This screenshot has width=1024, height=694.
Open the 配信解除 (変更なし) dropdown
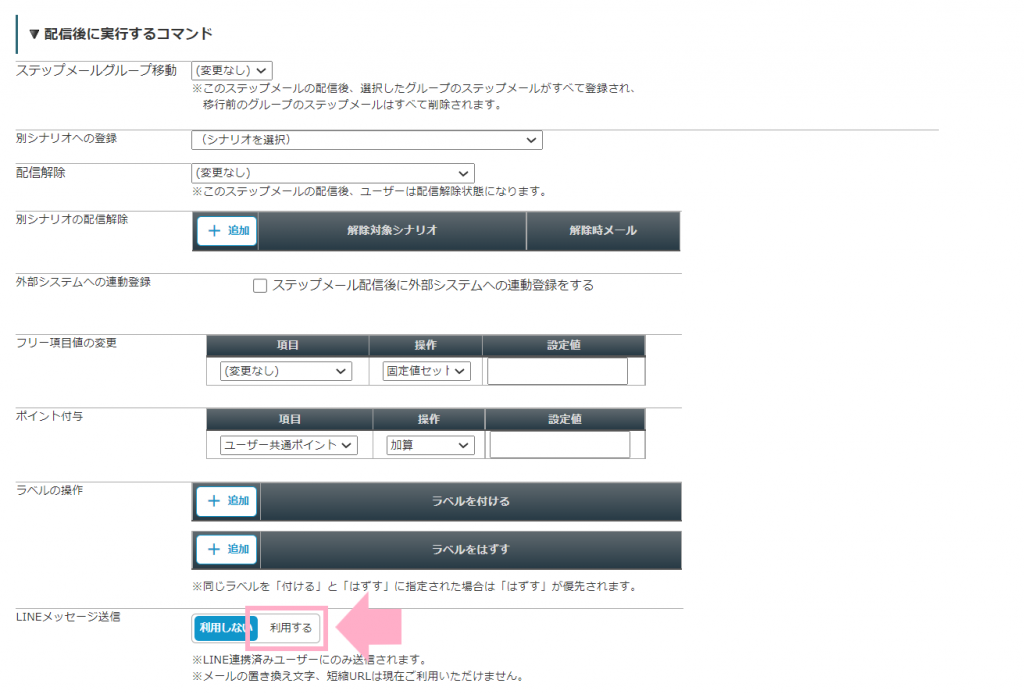coord(332,173)
